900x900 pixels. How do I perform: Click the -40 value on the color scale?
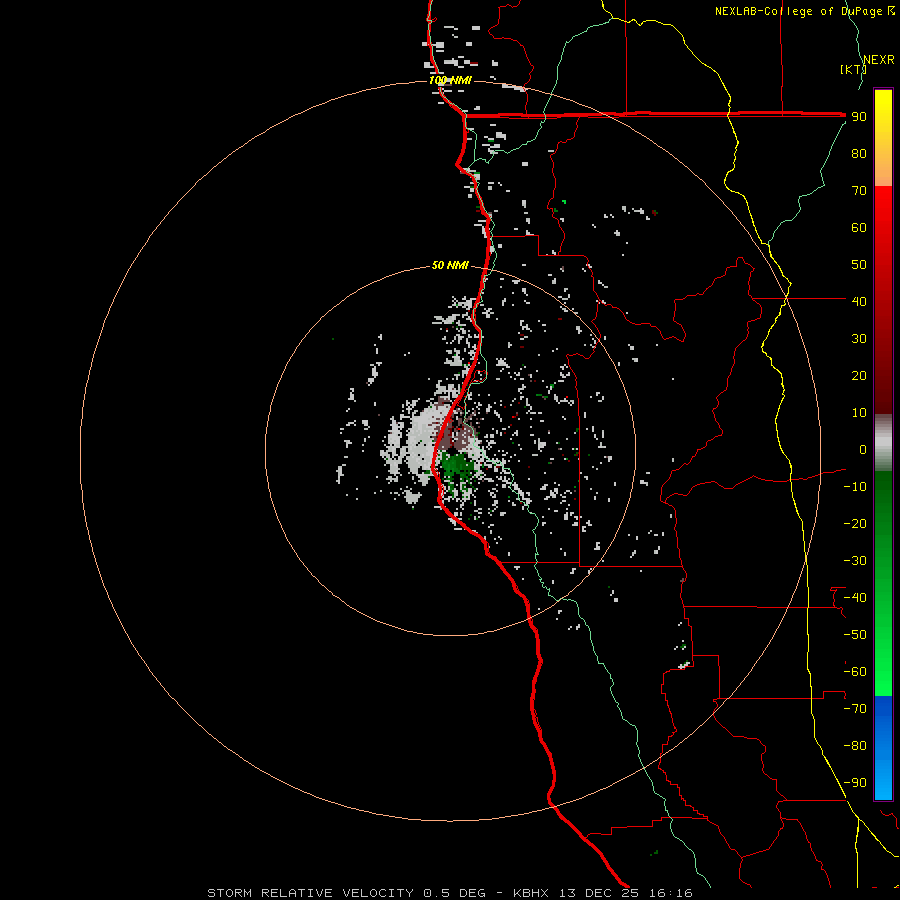pyautogui.click(x=855, y=598)
